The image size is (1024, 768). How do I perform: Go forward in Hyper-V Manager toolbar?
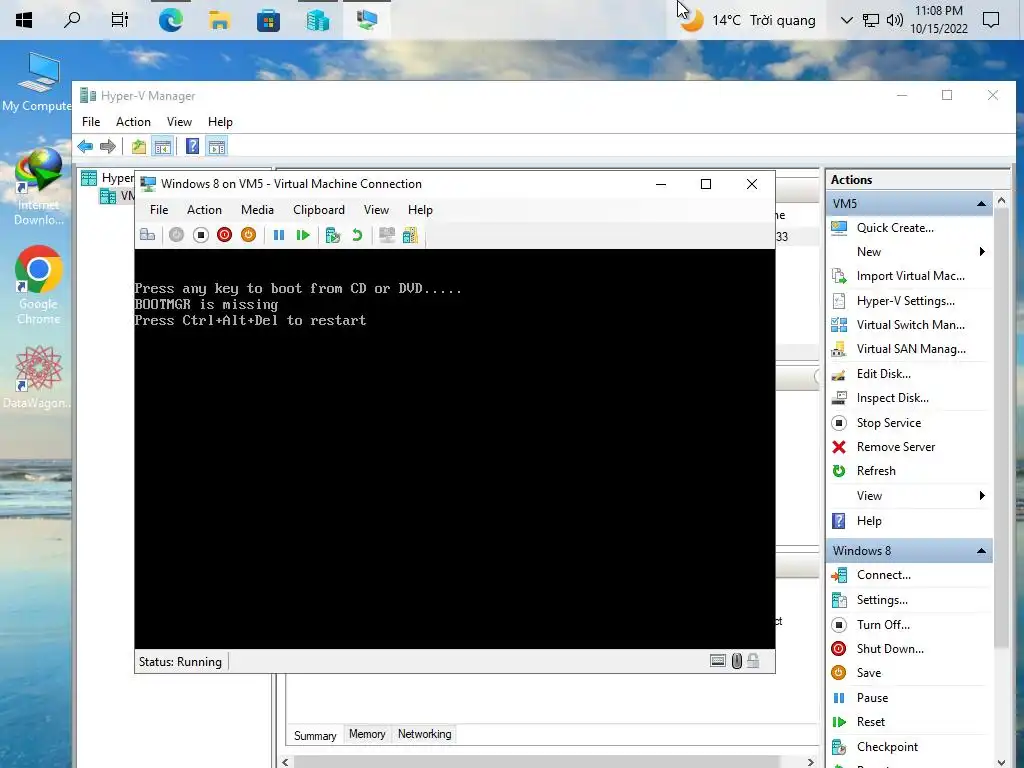(108, 146)
